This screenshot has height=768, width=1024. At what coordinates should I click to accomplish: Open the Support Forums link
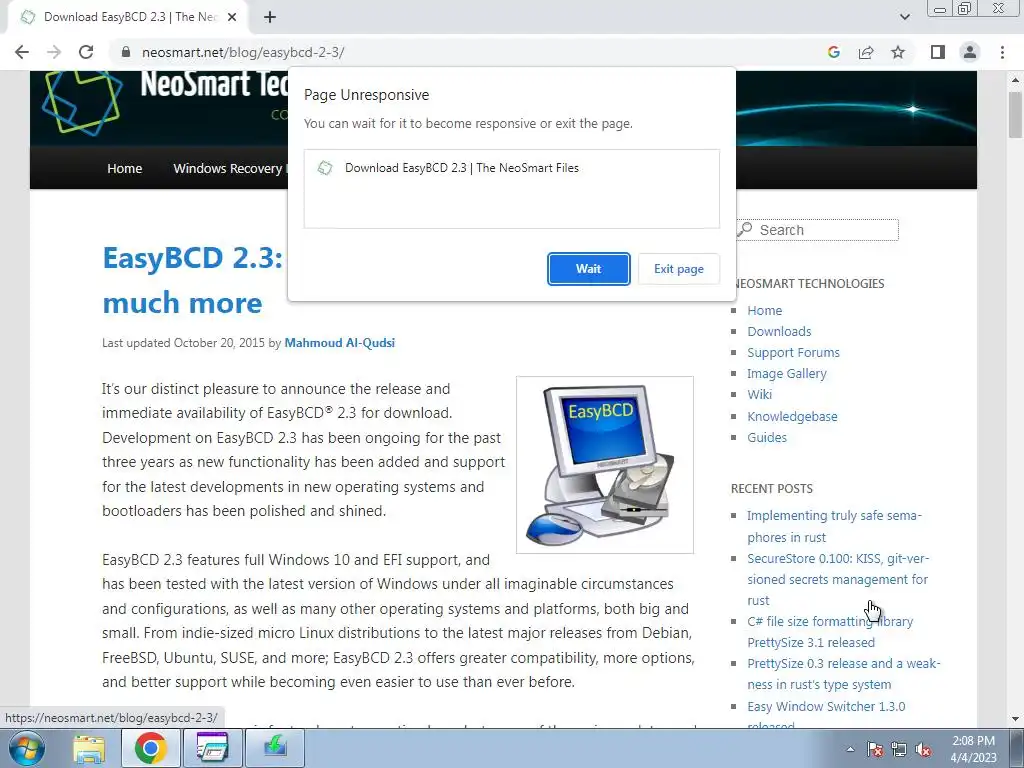coord(793,353)
